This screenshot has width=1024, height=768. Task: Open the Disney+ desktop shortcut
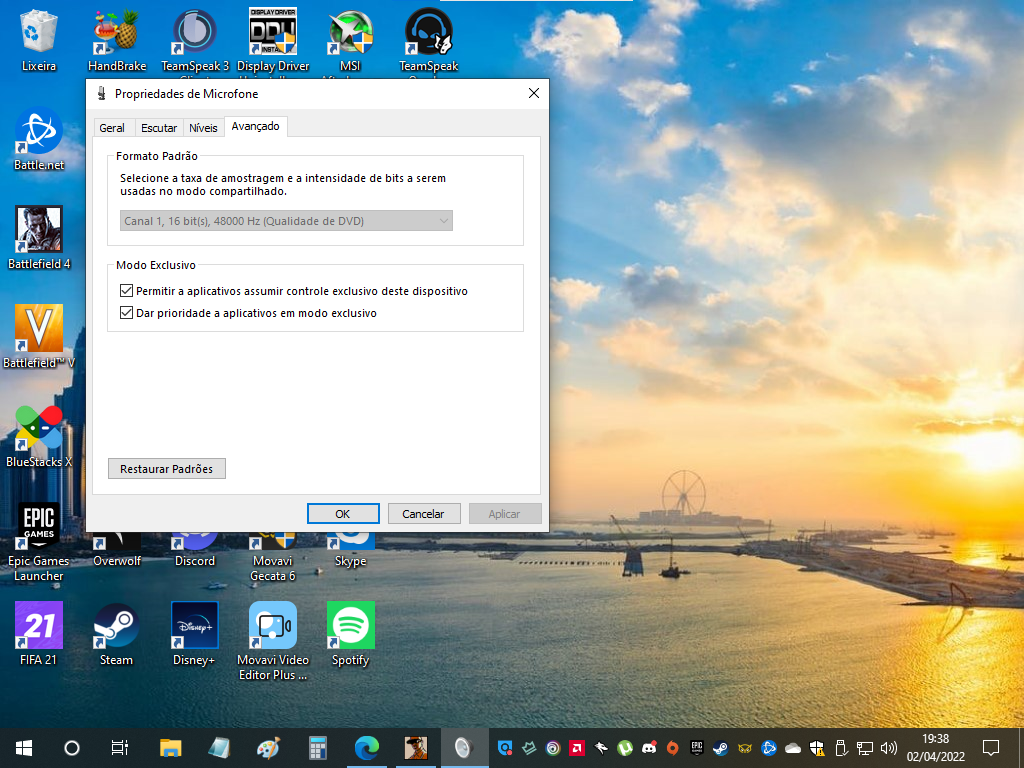coord(194,634)
